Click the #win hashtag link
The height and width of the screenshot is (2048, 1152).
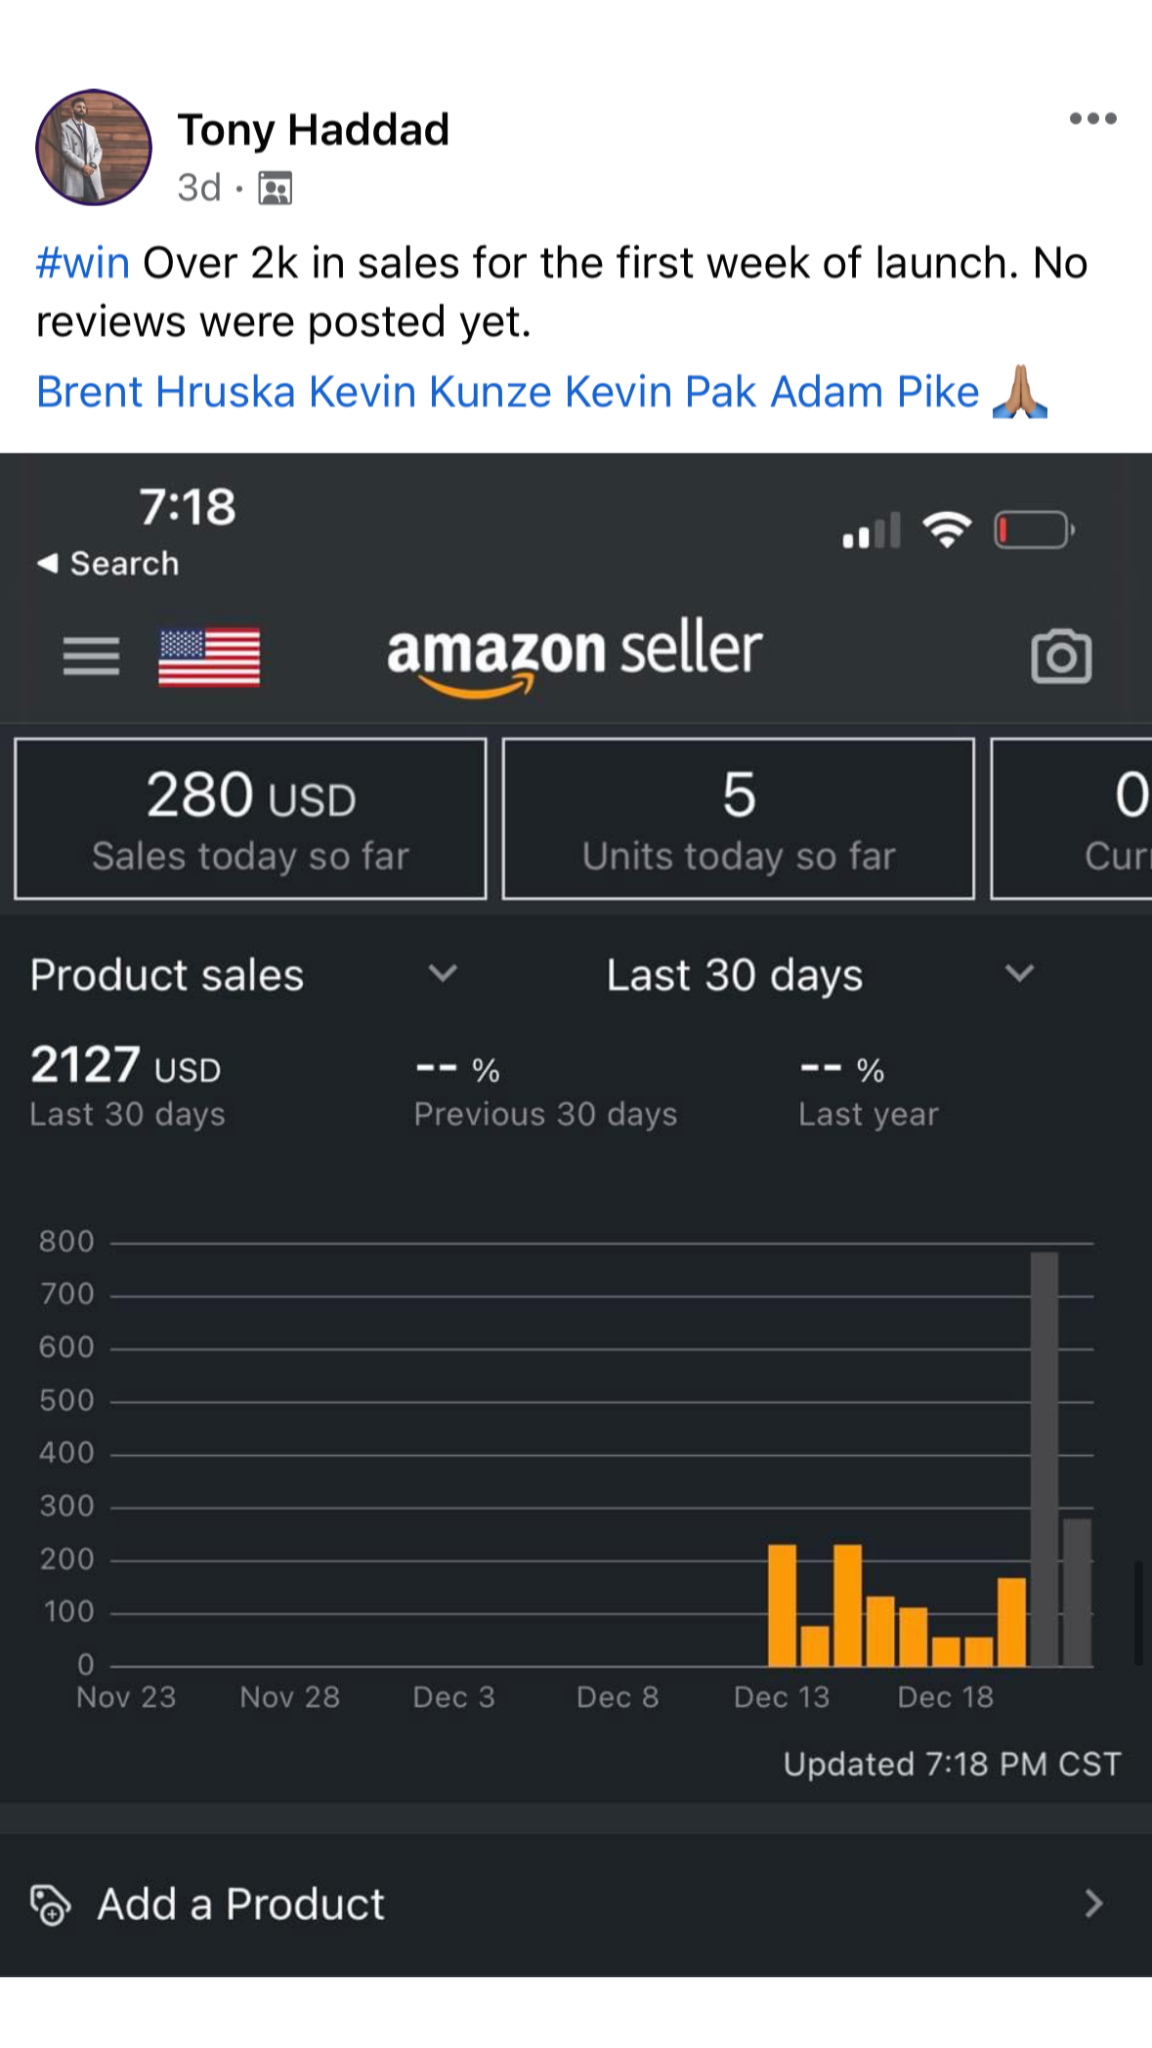click(83, 264)
